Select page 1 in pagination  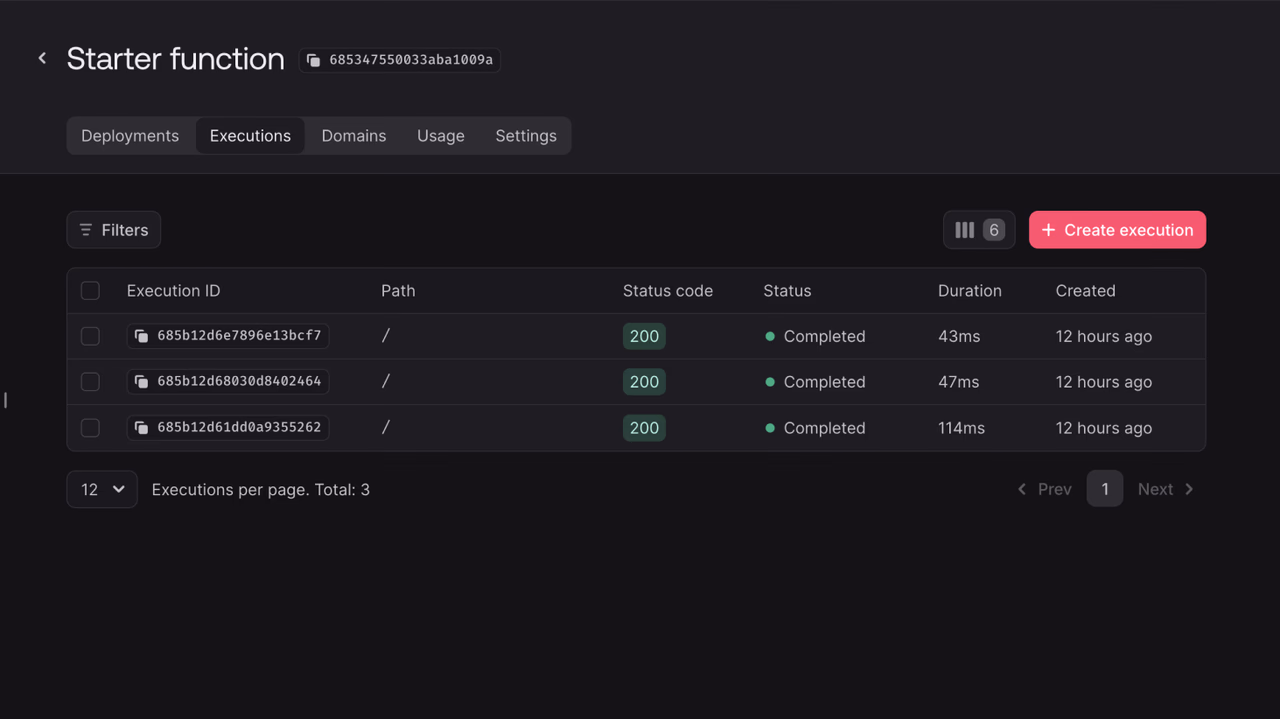[1105, 489]
